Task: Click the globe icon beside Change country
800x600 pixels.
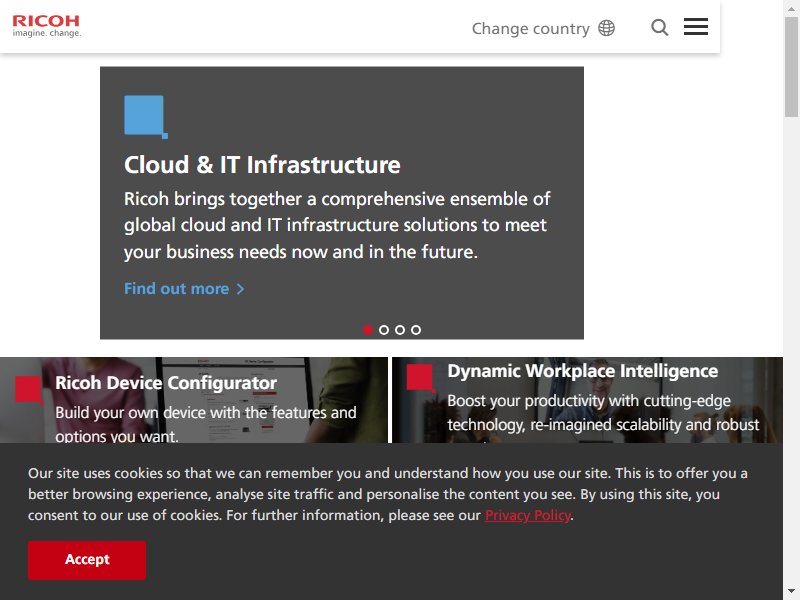Action: tap(606, 28)
